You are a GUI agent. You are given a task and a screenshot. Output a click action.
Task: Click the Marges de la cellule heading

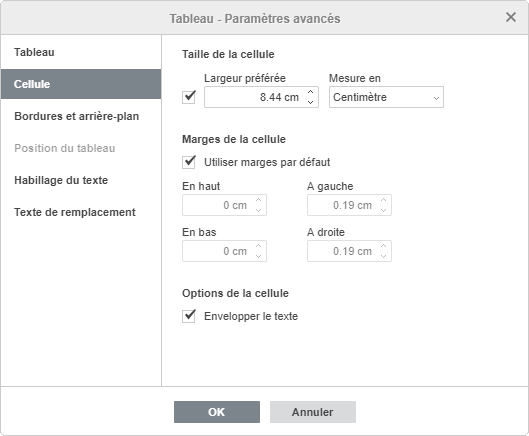(x=234, y=139)
